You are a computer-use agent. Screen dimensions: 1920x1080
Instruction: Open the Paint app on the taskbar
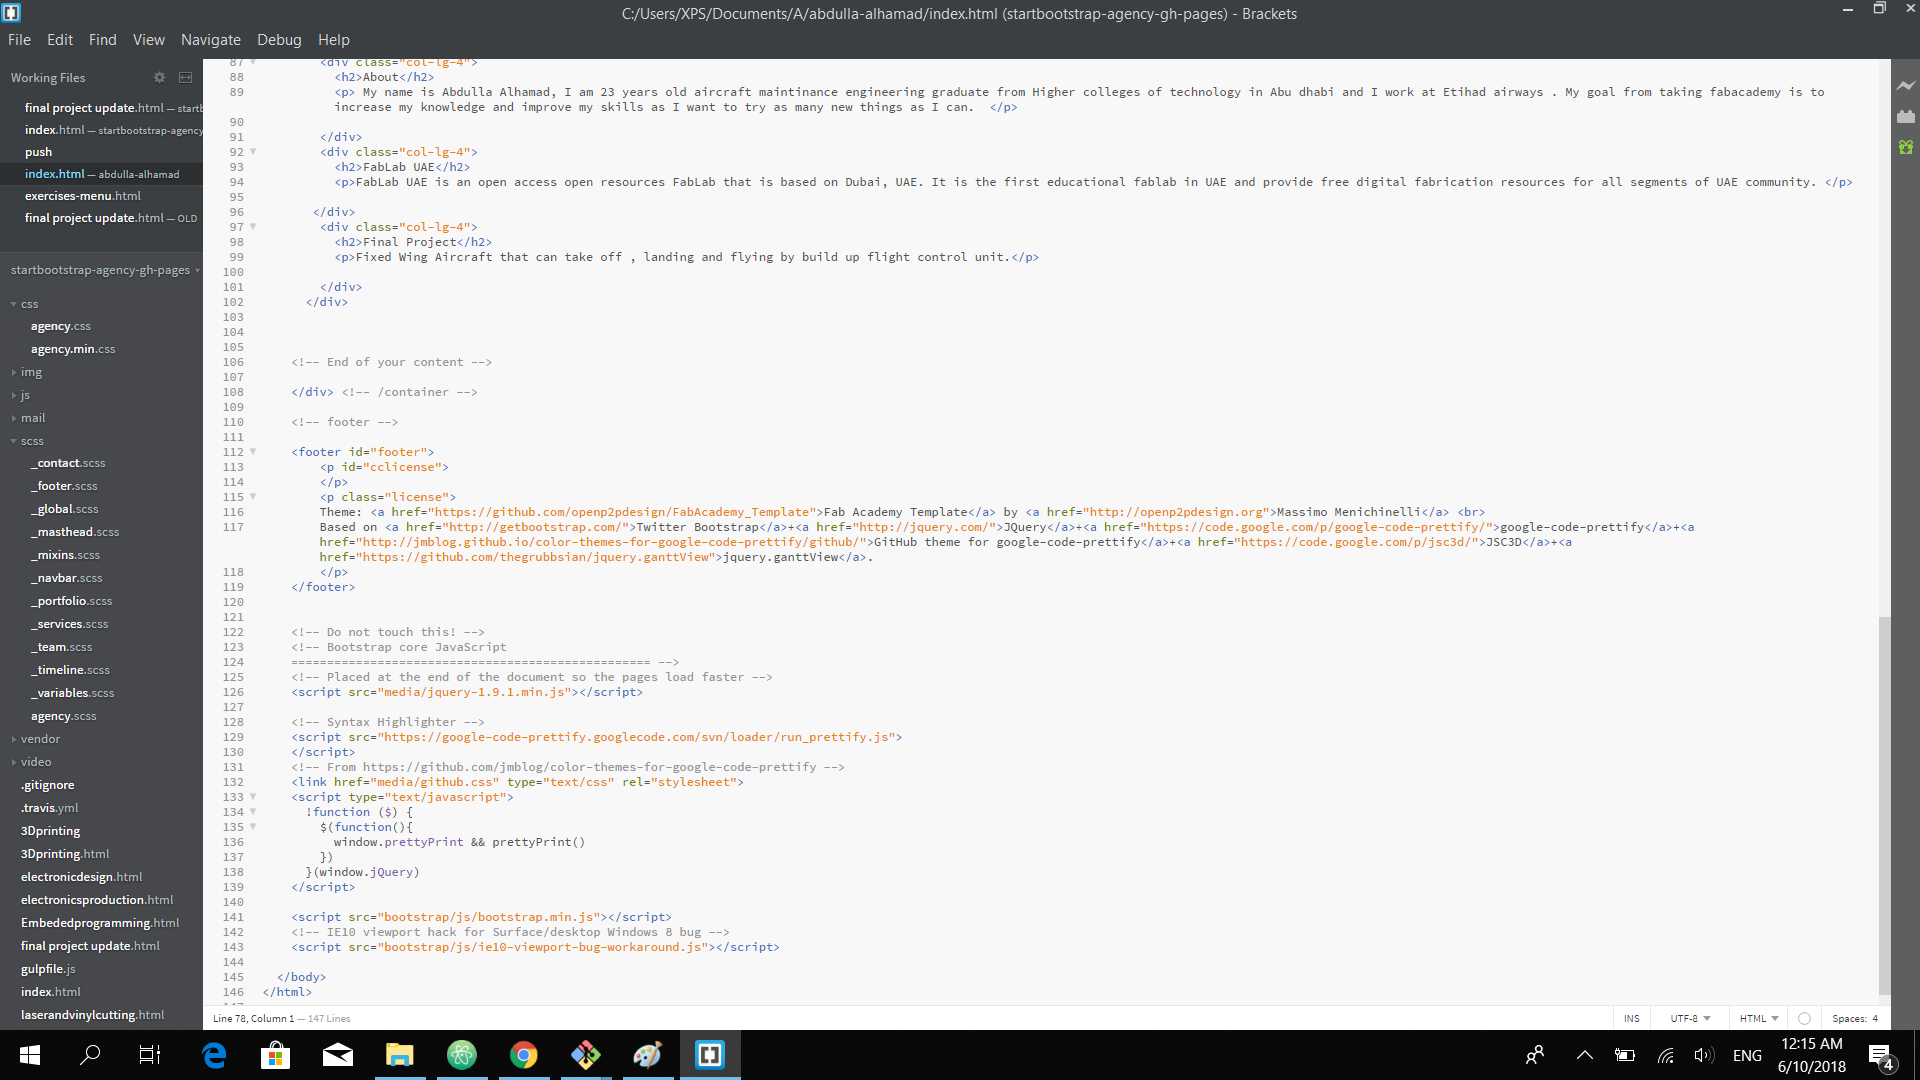[648, 1055]
